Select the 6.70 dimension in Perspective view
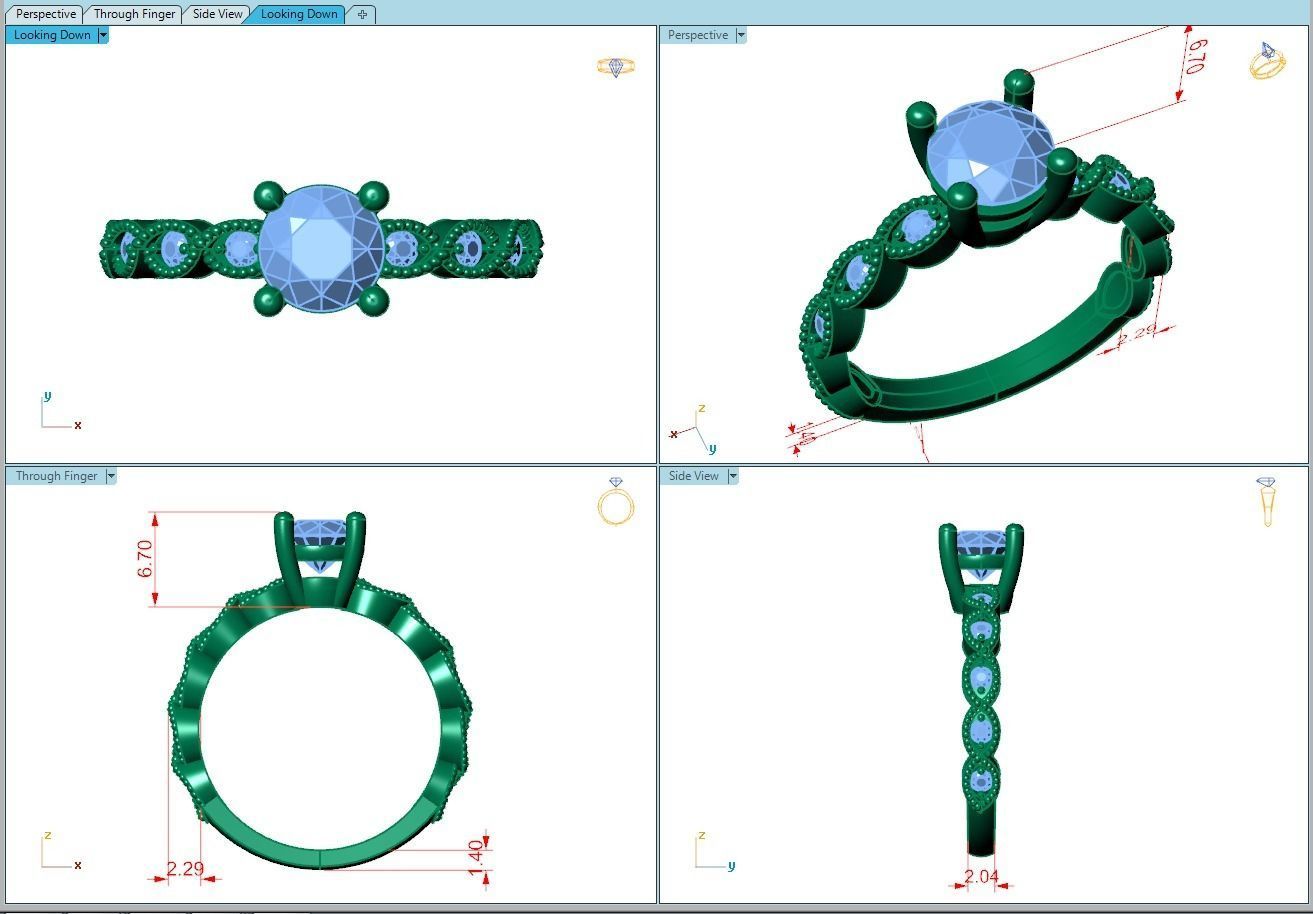1313x914 pixels. click(x=1198, y=56)
